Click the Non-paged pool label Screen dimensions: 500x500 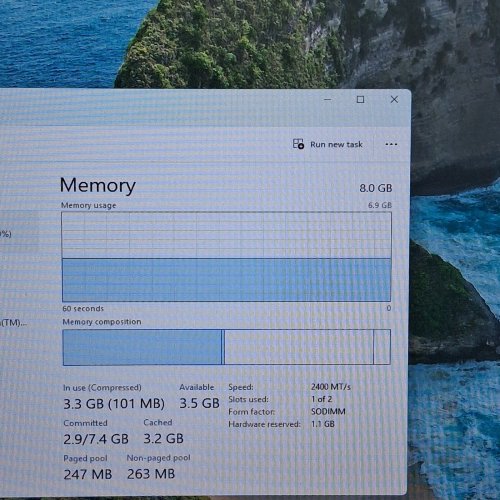pyautogui.click(x=158, y=458)
